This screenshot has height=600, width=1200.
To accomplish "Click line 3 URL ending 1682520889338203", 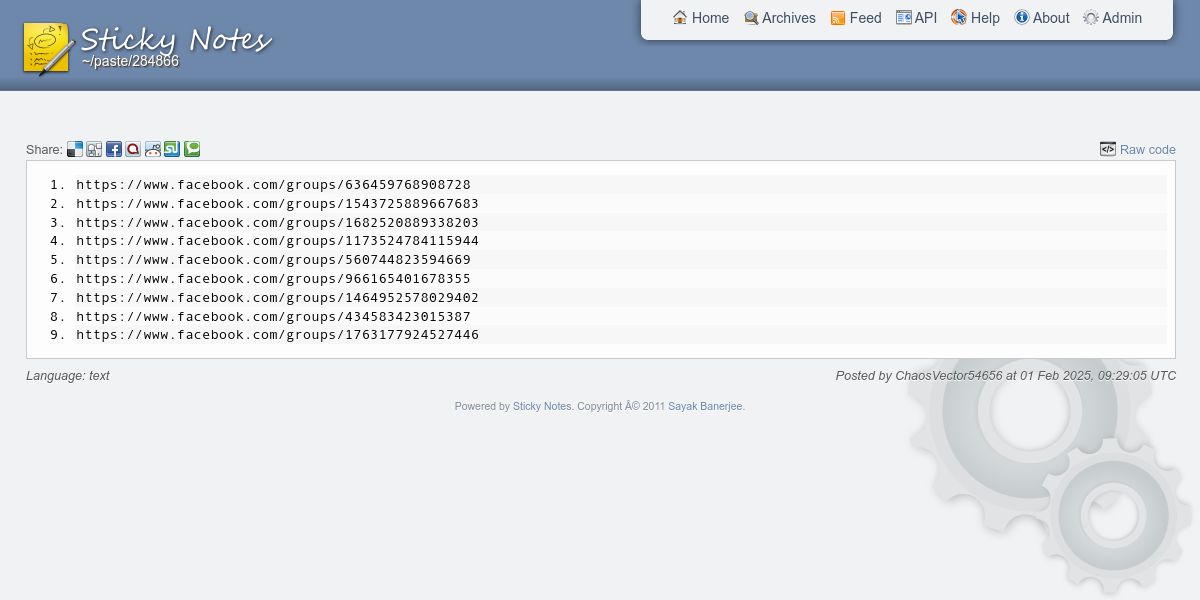I will tap(277, 223).
